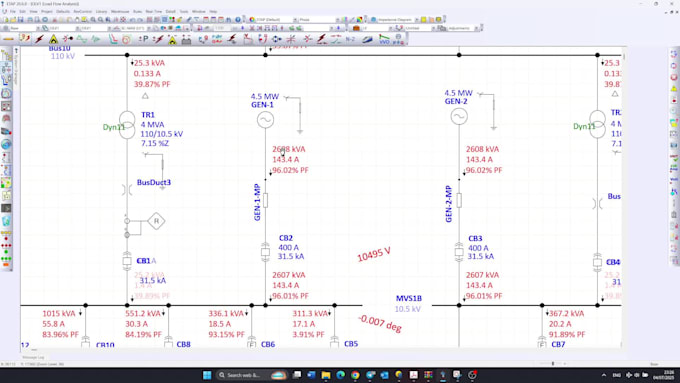Click the 1015 kVA feeder flow value
Image resolution: width=680 pixels, height=383 pixels.
click(59, 313)
